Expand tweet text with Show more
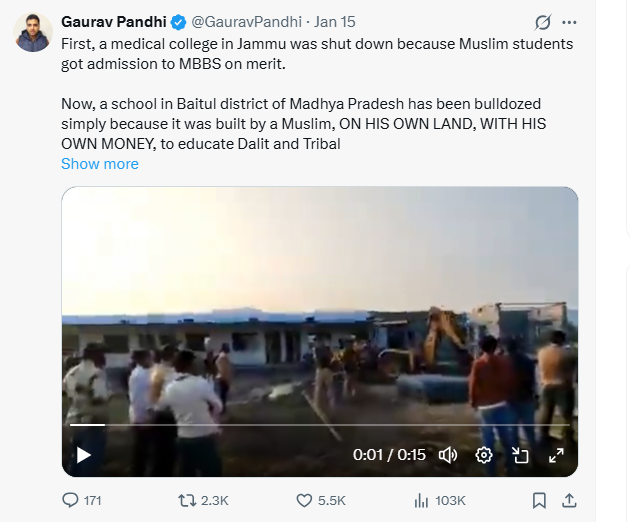Screen dimensions: 630x522 100,163
